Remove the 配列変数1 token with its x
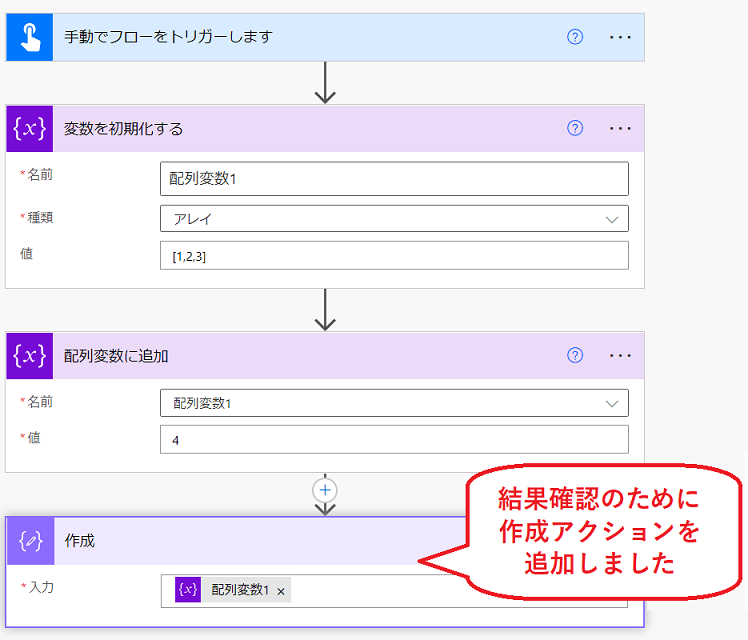 pyautogui.click(x=281, y=591)
